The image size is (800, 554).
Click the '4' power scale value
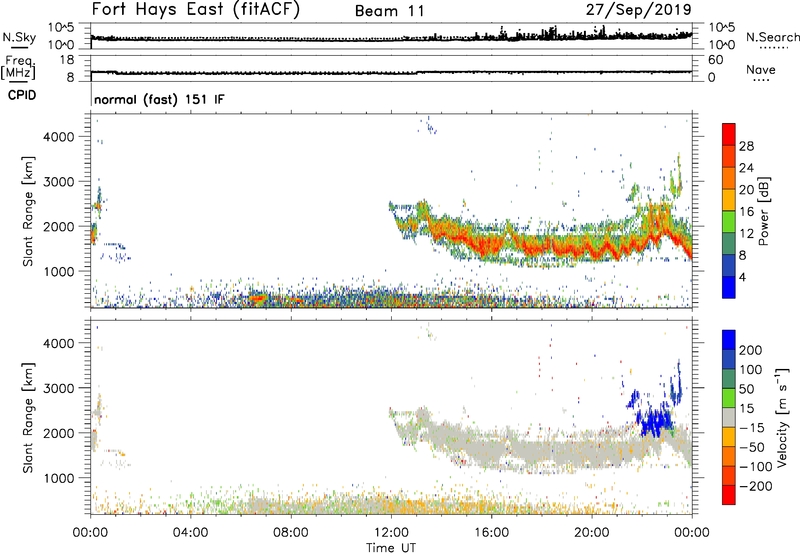742,277
